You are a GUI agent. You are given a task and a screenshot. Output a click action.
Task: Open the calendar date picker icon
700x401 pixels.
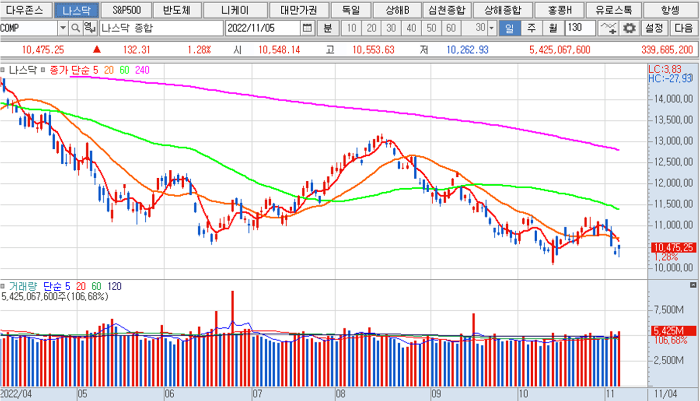(307, 28)
